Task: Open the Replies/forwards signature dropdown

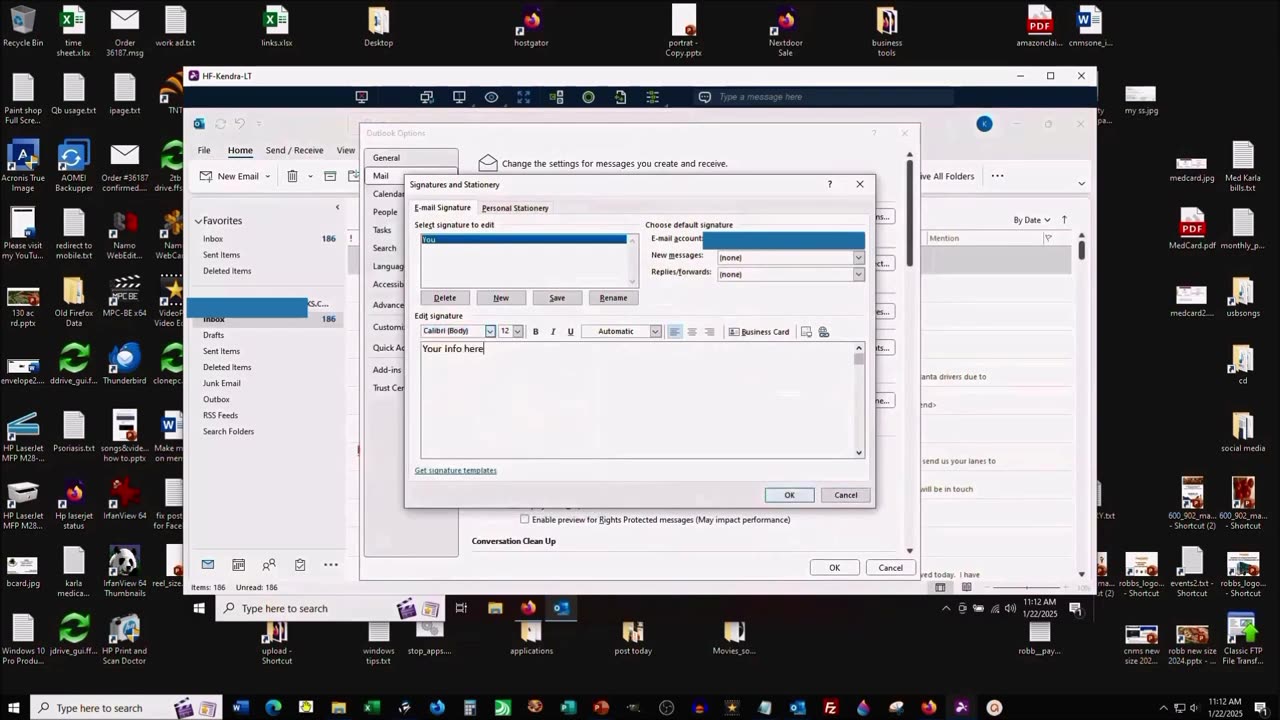Action: [x=858, y=274]
